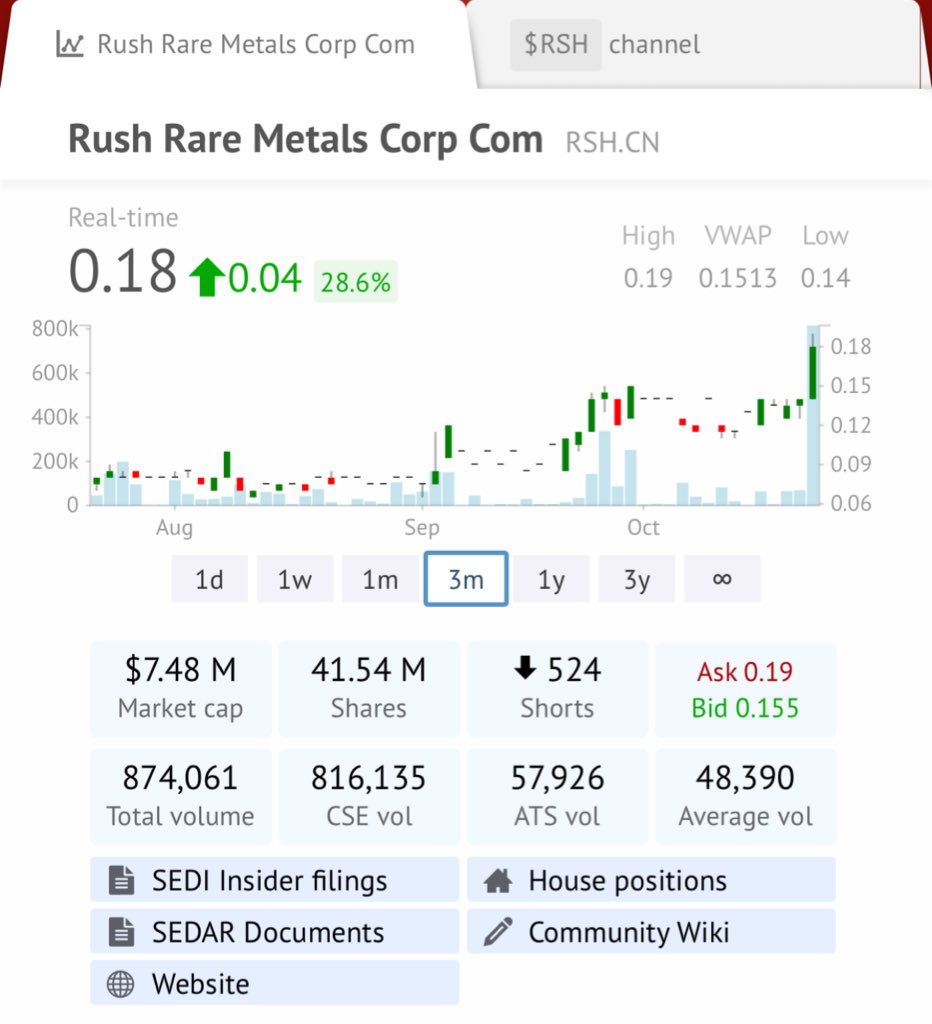
Task: Open SEDAR Documents link
Action: click(275, 931)
